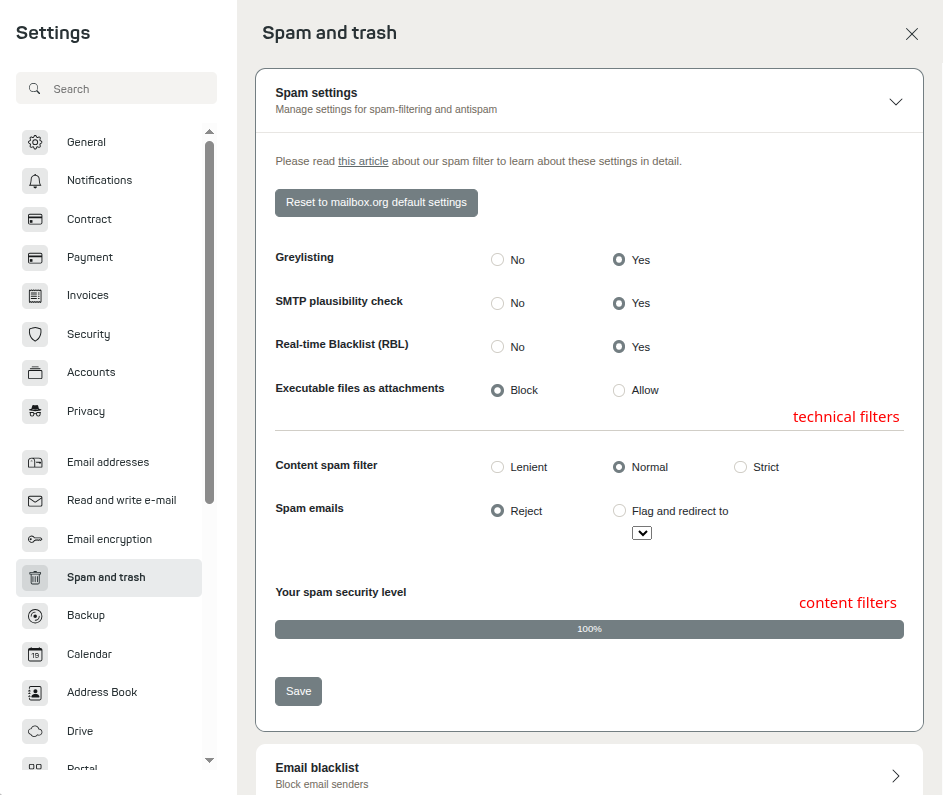Image resolution: width=943 pixels, height=795 pixels.
Task: Open General settings gear icon
Action: (x=35, y=143)
